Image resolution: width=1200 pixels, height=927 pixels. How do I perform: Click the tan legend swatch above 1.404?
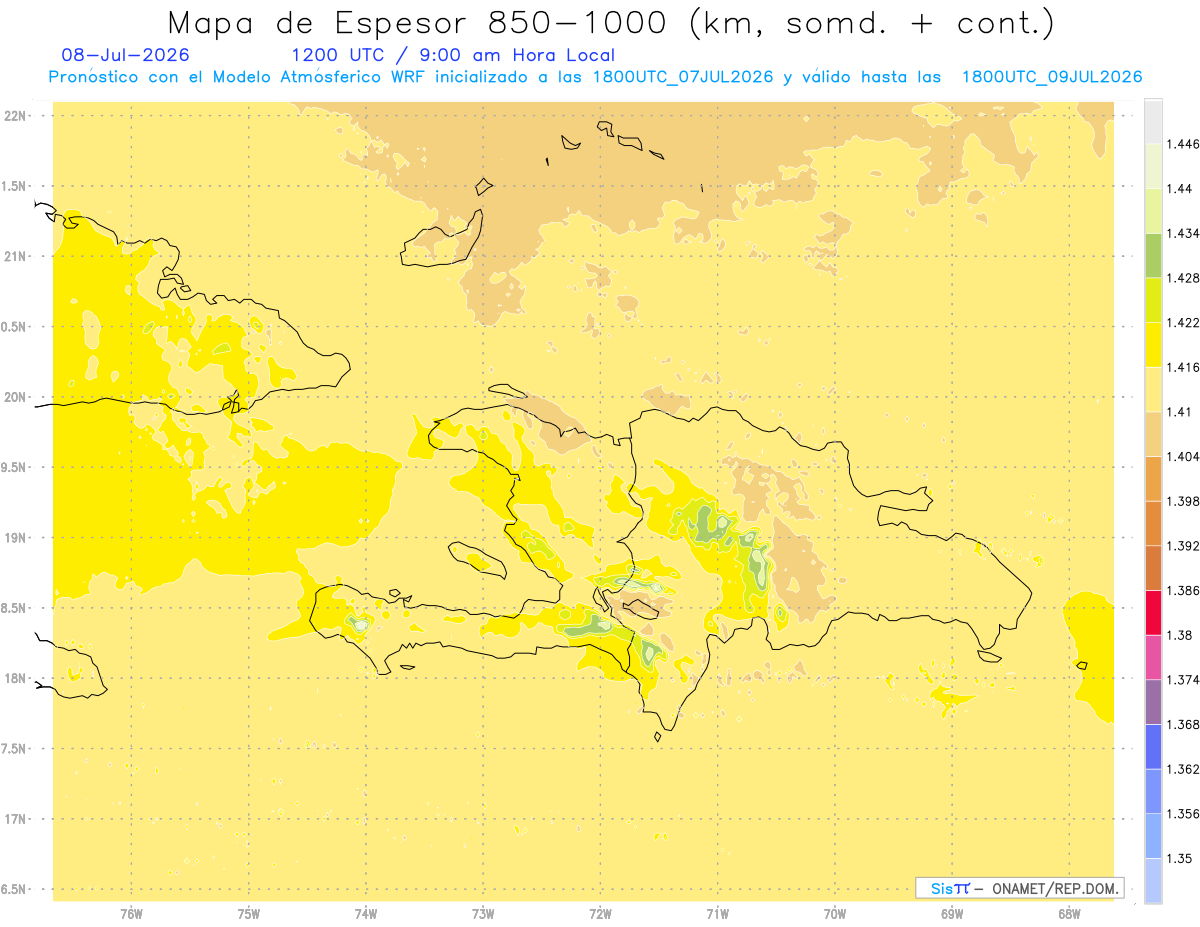[1153, 434]
